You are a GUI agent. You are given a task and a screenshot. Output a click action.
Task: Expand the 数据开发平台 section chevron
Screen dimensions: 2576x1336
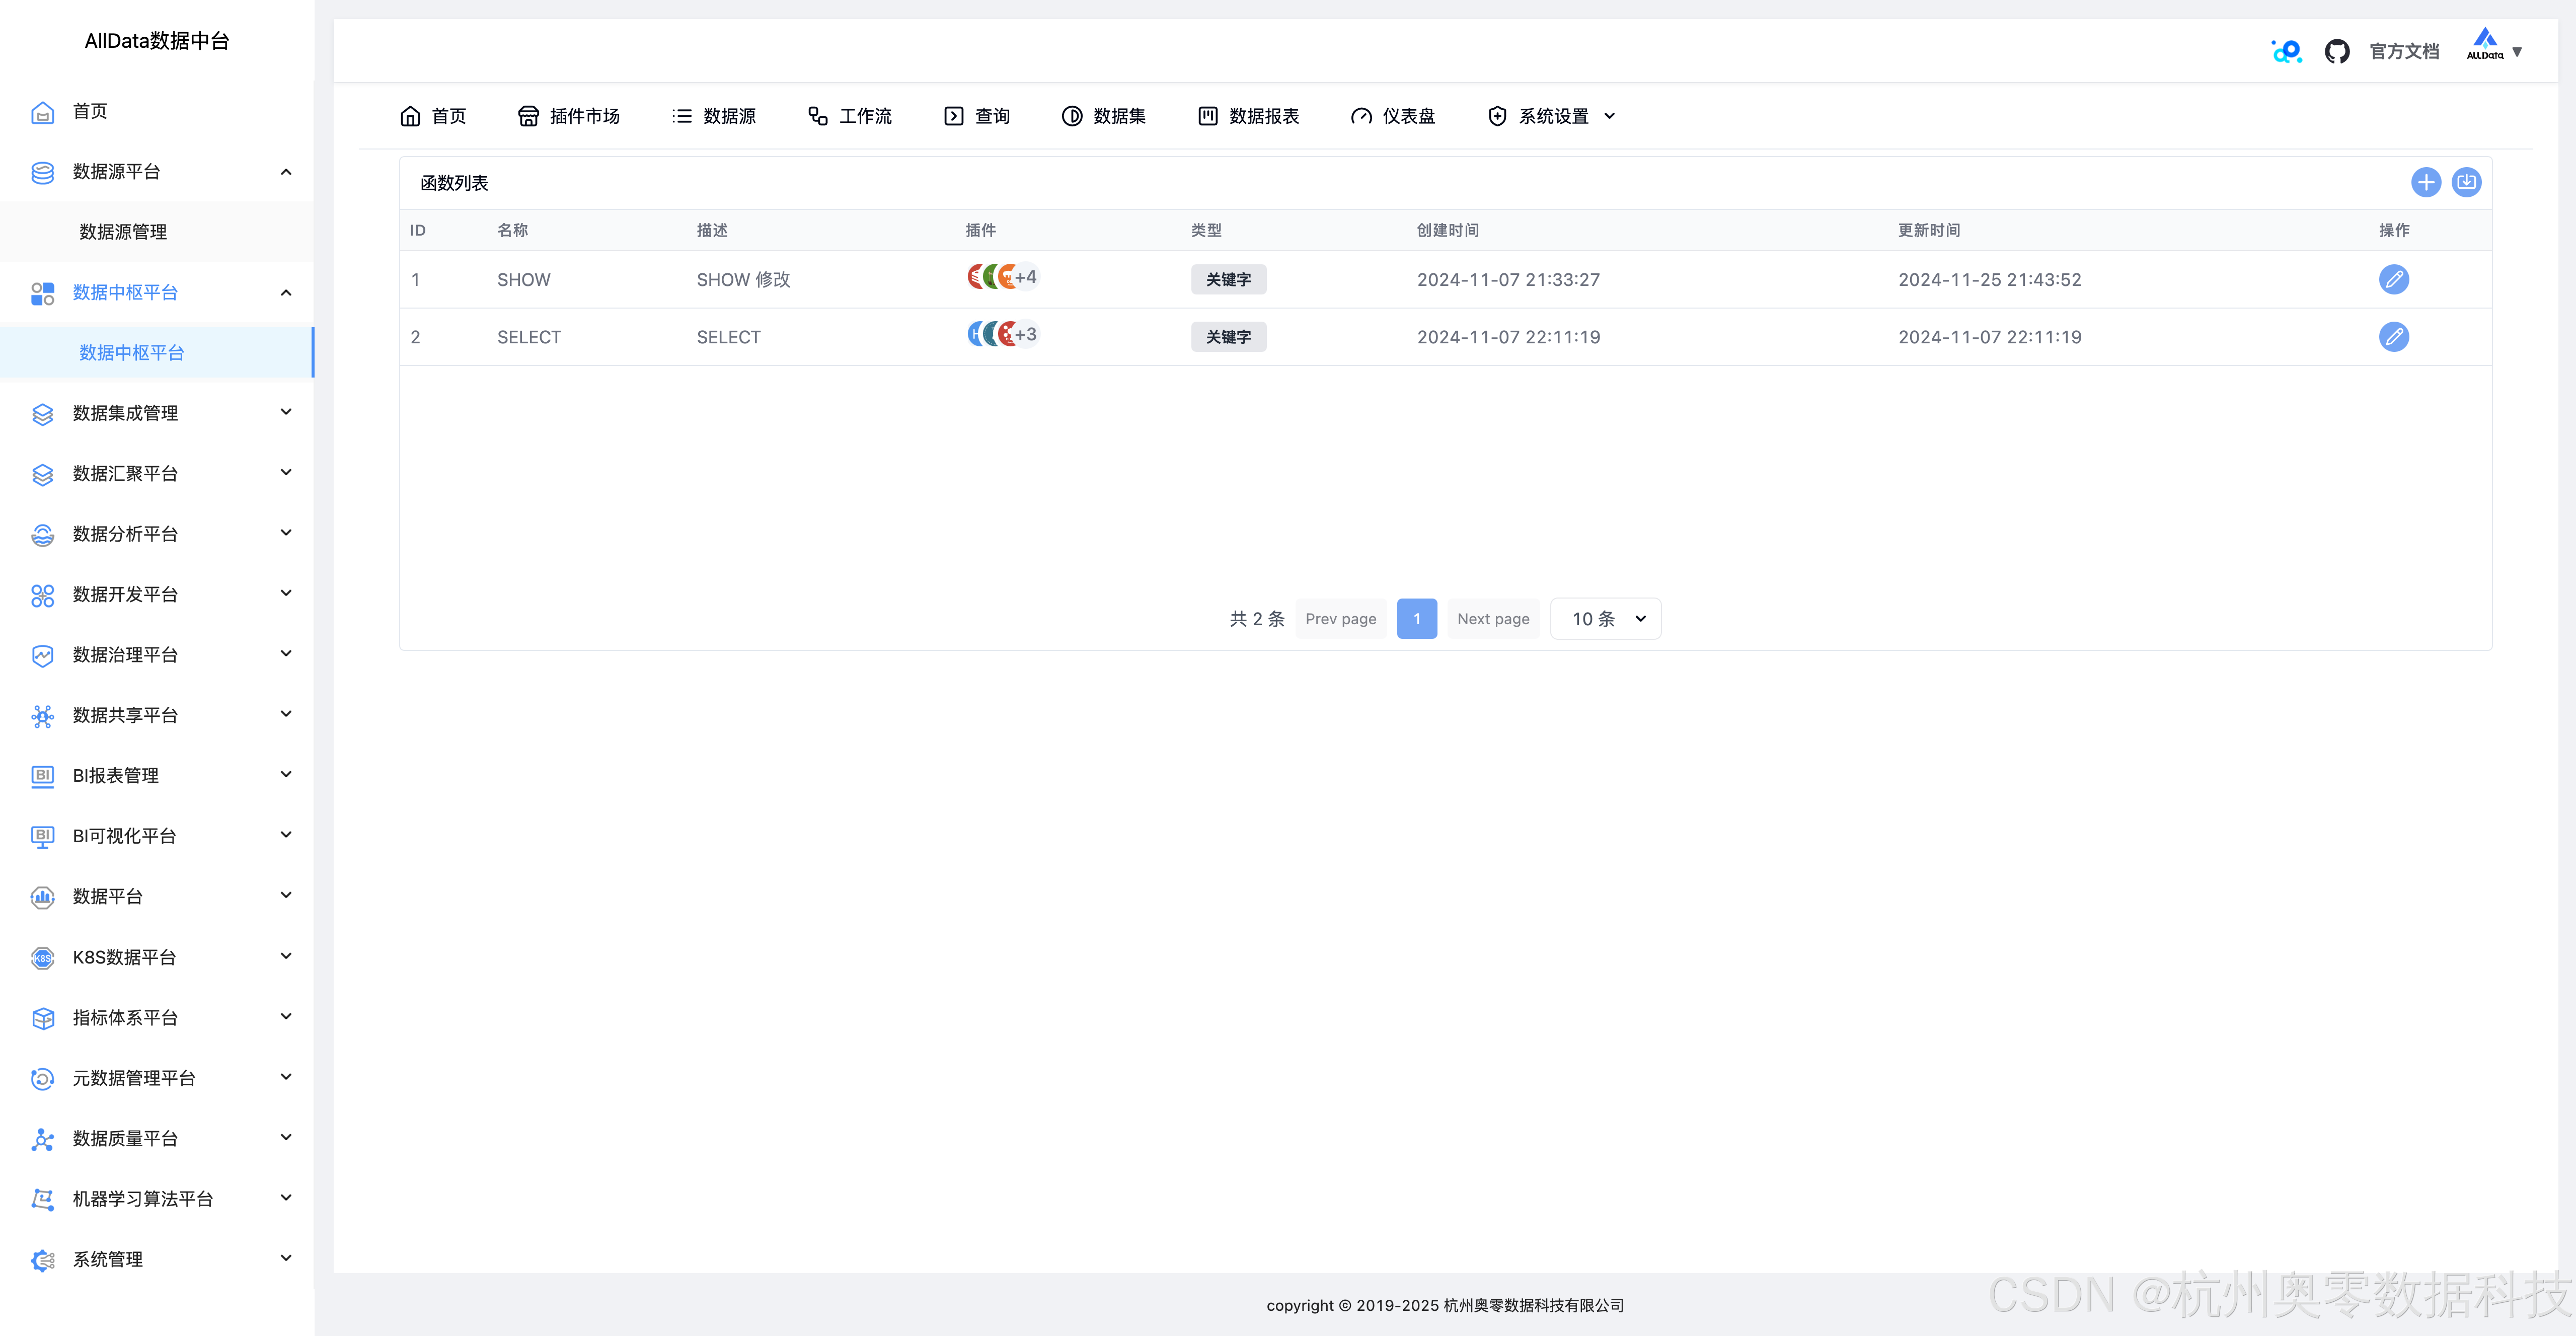coord(286,593)
